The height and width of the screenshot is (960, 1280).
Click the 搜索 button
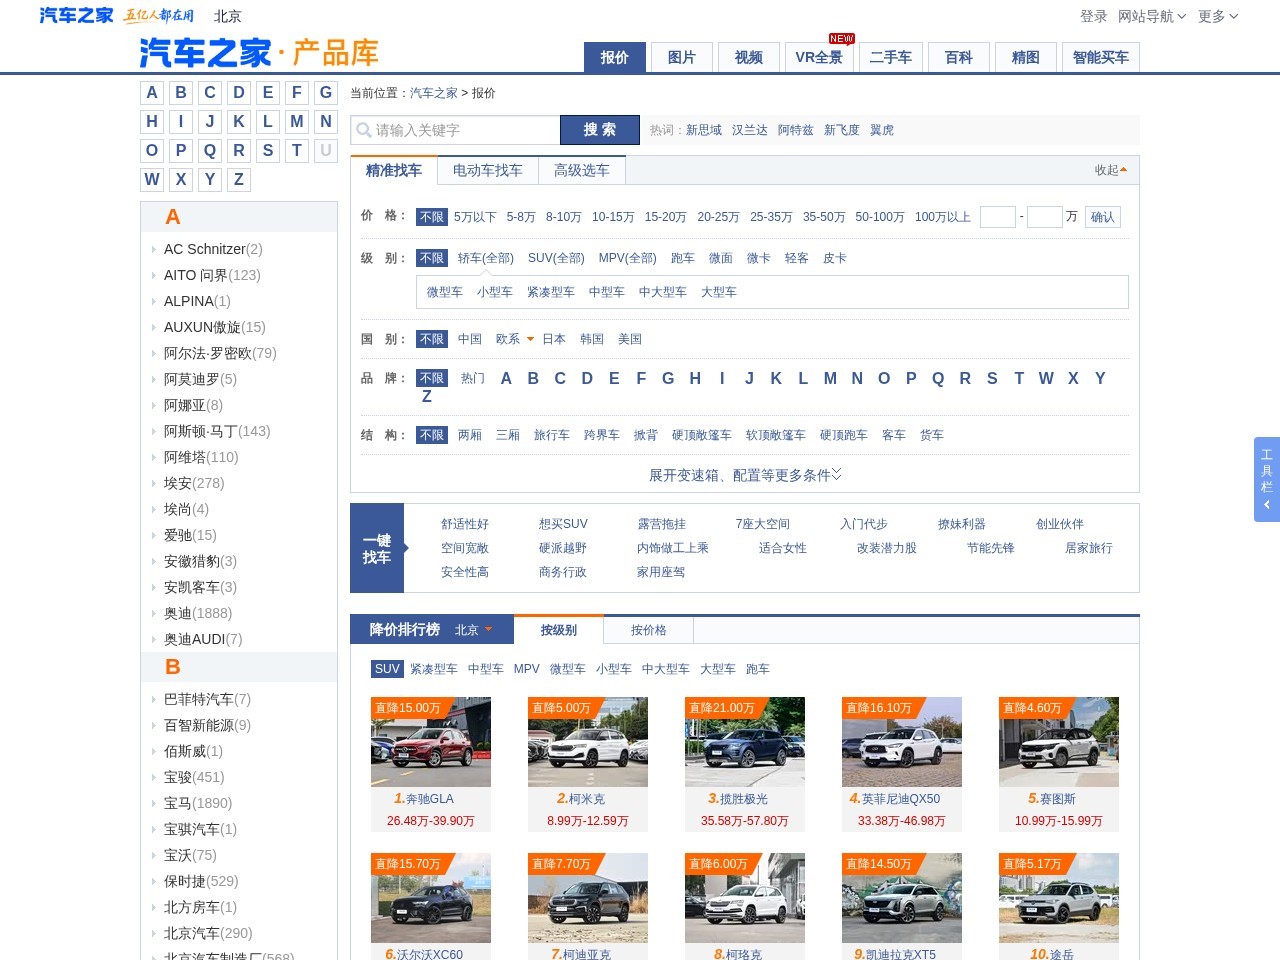(x=600, y=130)
